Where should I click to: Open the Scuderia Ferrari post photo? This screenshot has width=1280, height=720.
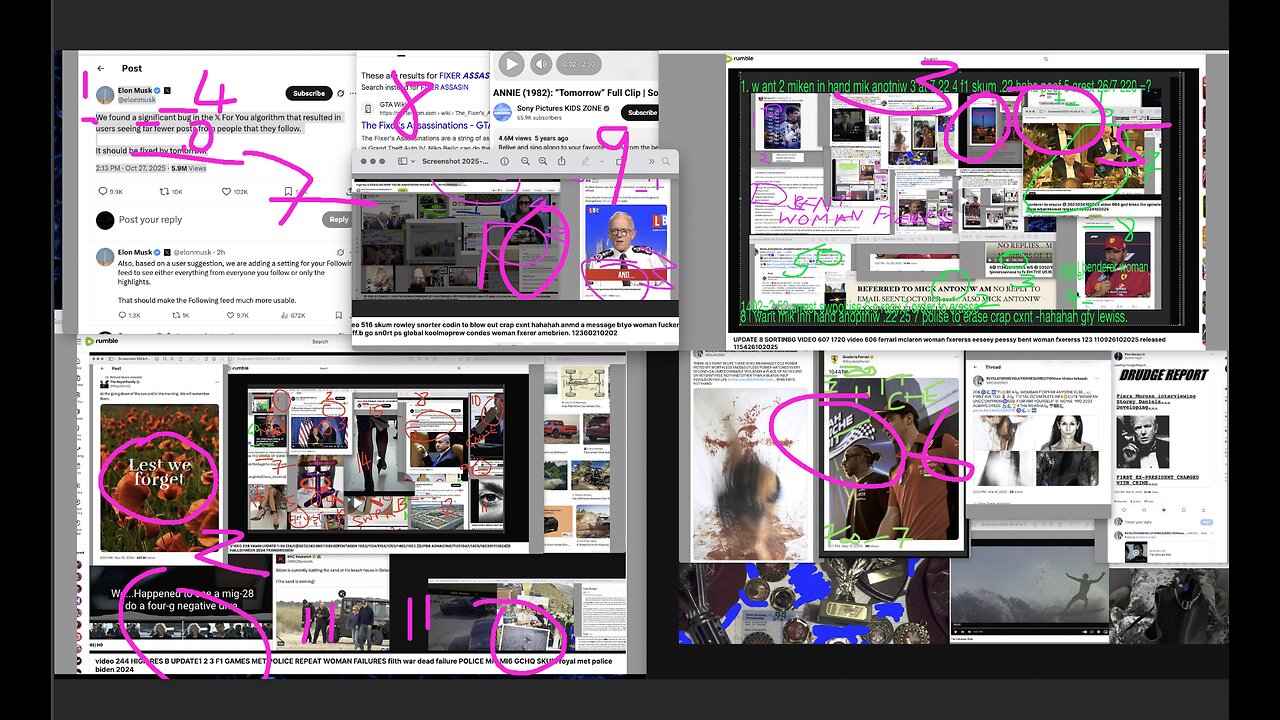pyautogui.click(x=894, y=459)
